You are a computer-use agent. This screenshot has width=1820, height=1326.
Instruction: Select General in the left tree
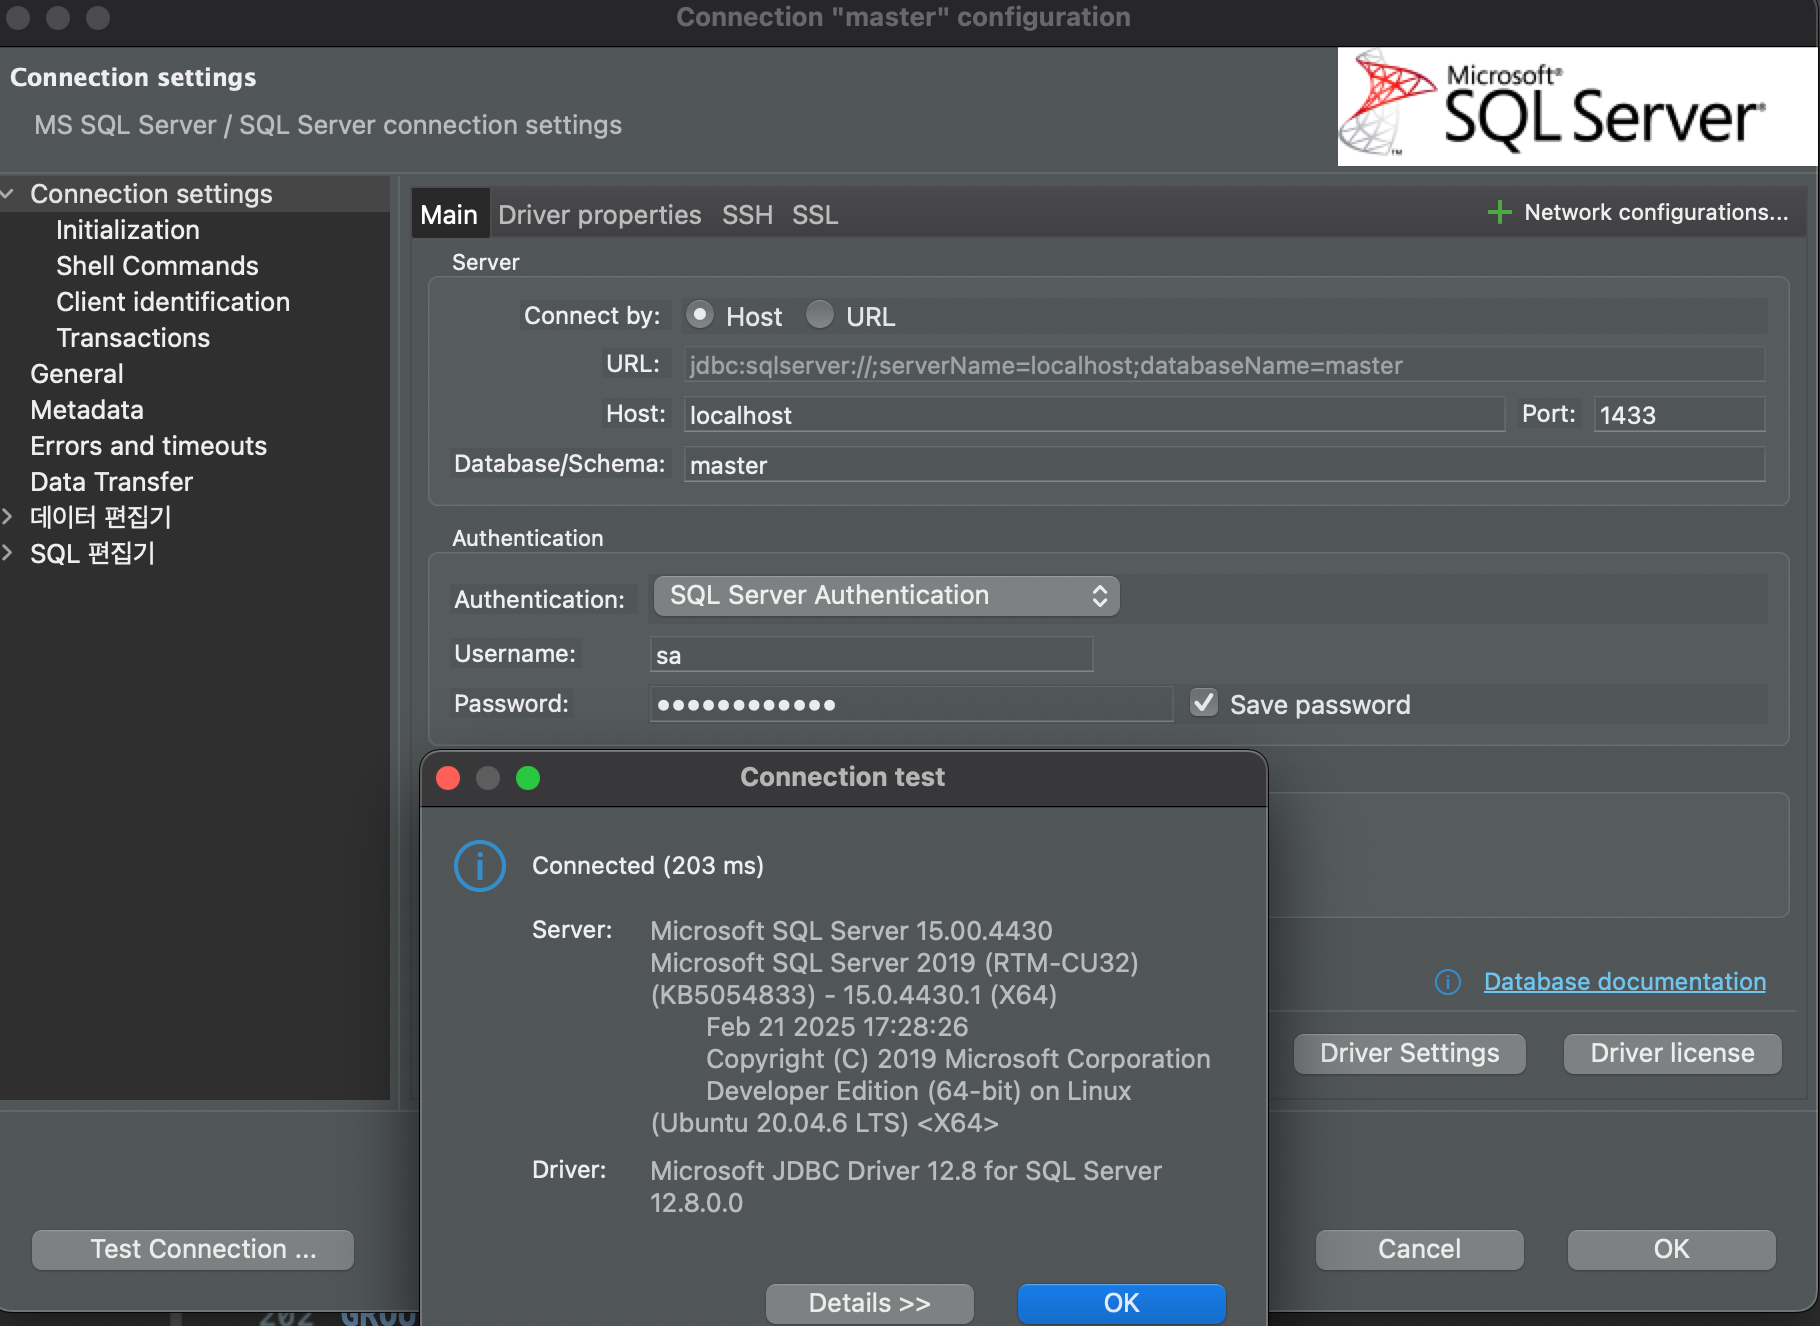77,374
